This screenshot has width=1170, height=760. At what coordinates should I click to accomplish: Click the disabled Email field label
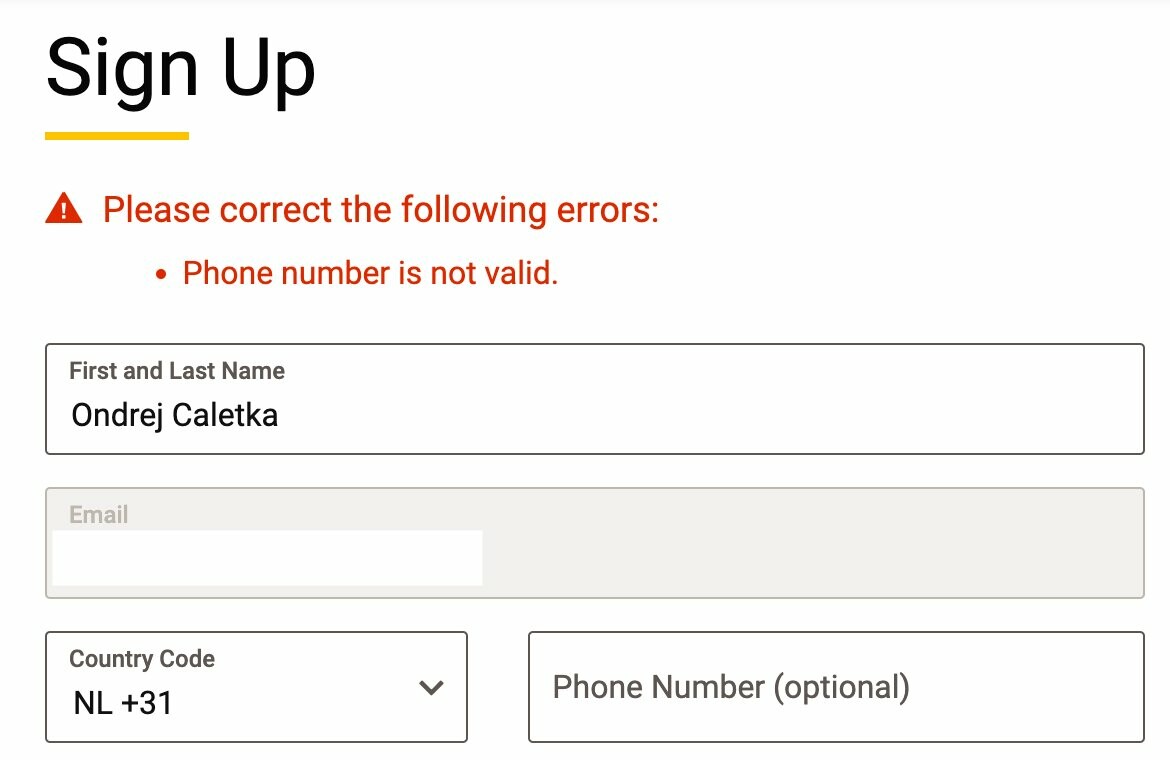tap(99, 515)
